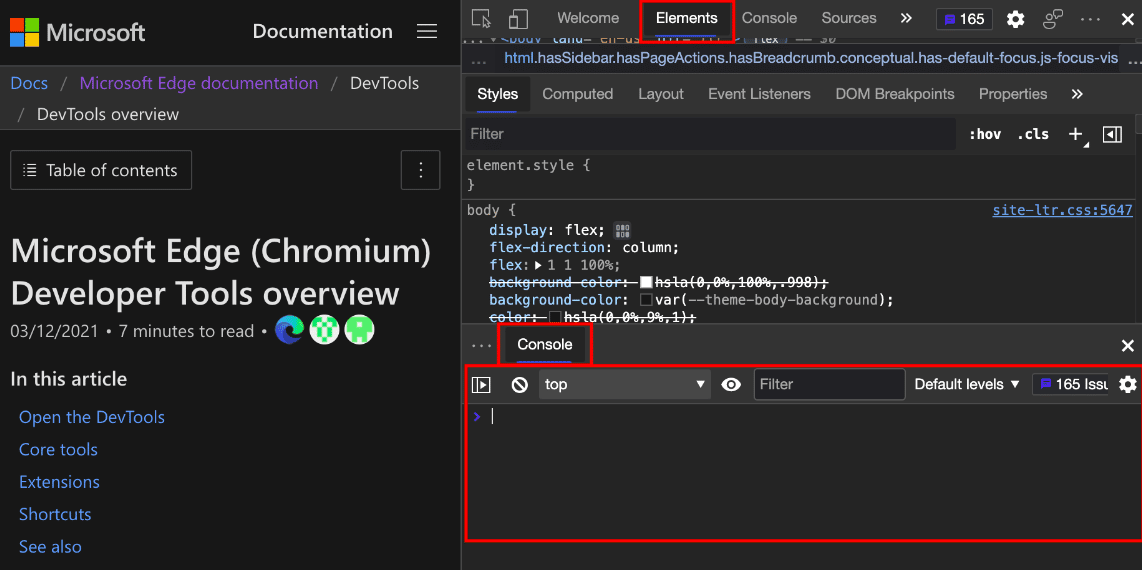Open Console settings gear icon
Screen dimensions: 1142x570
click(x=1127, y=384)
